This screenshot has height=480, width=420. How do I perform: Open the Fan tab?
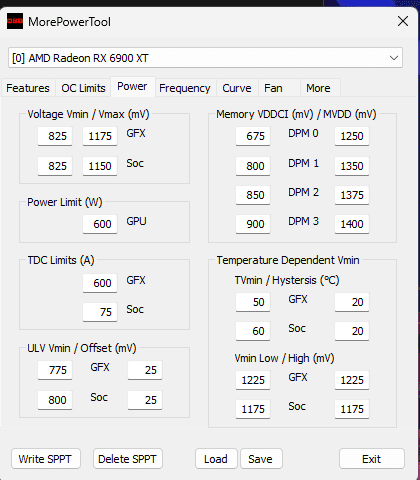273,88
